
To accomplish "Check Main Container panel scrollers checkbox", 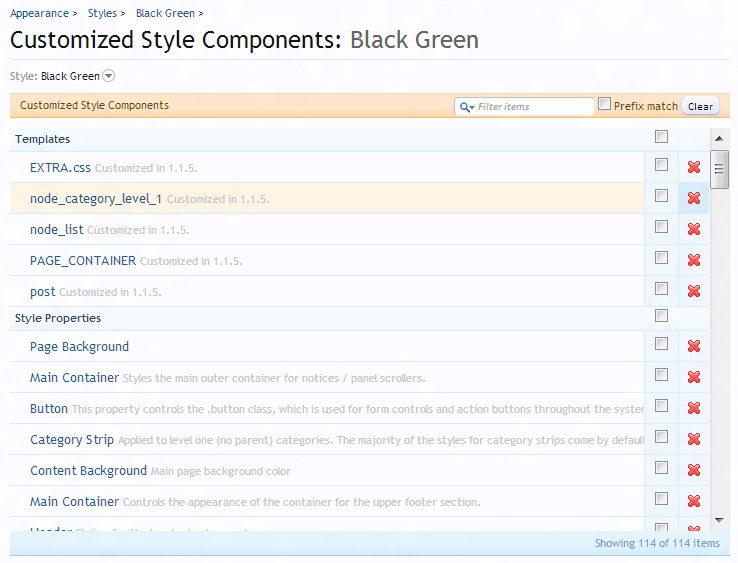I will pyautogui.click(x=661, y=374).
